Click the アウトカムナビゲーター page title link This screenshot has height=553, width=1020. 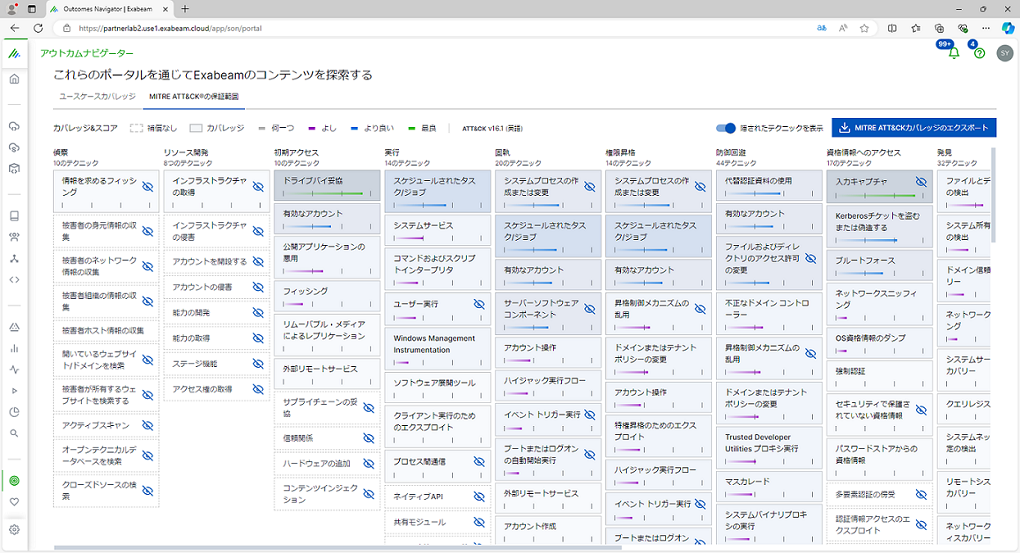click(87, 53)
